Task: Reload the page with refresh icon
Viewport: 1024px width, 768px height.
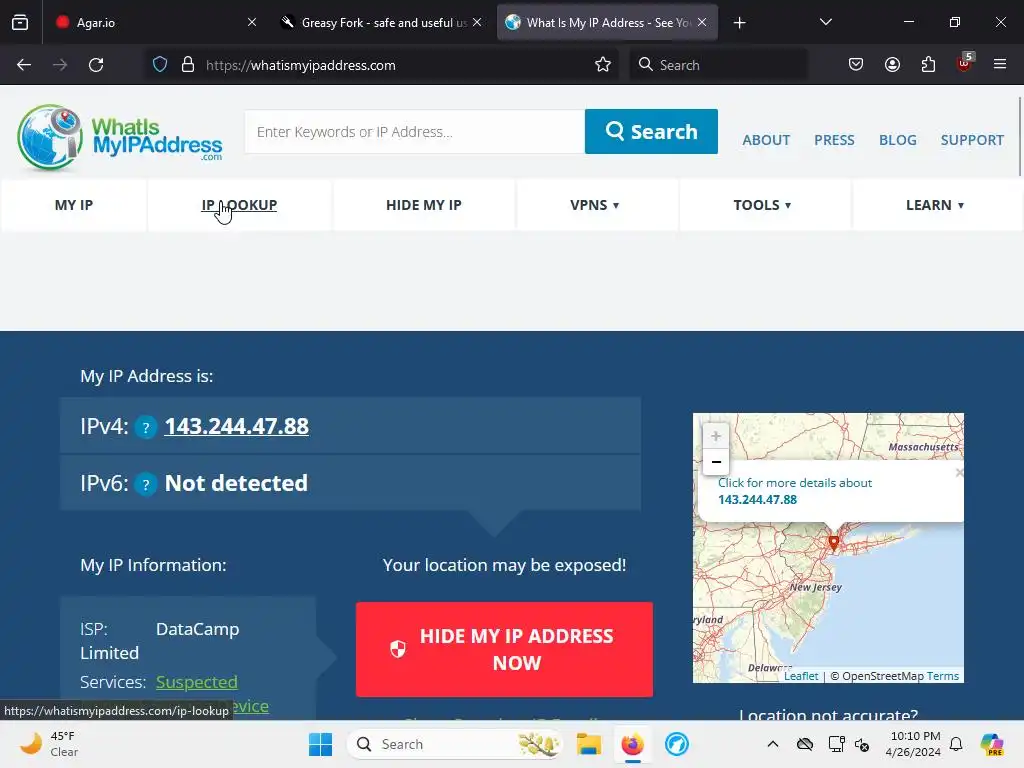Action: coord(96,65)
